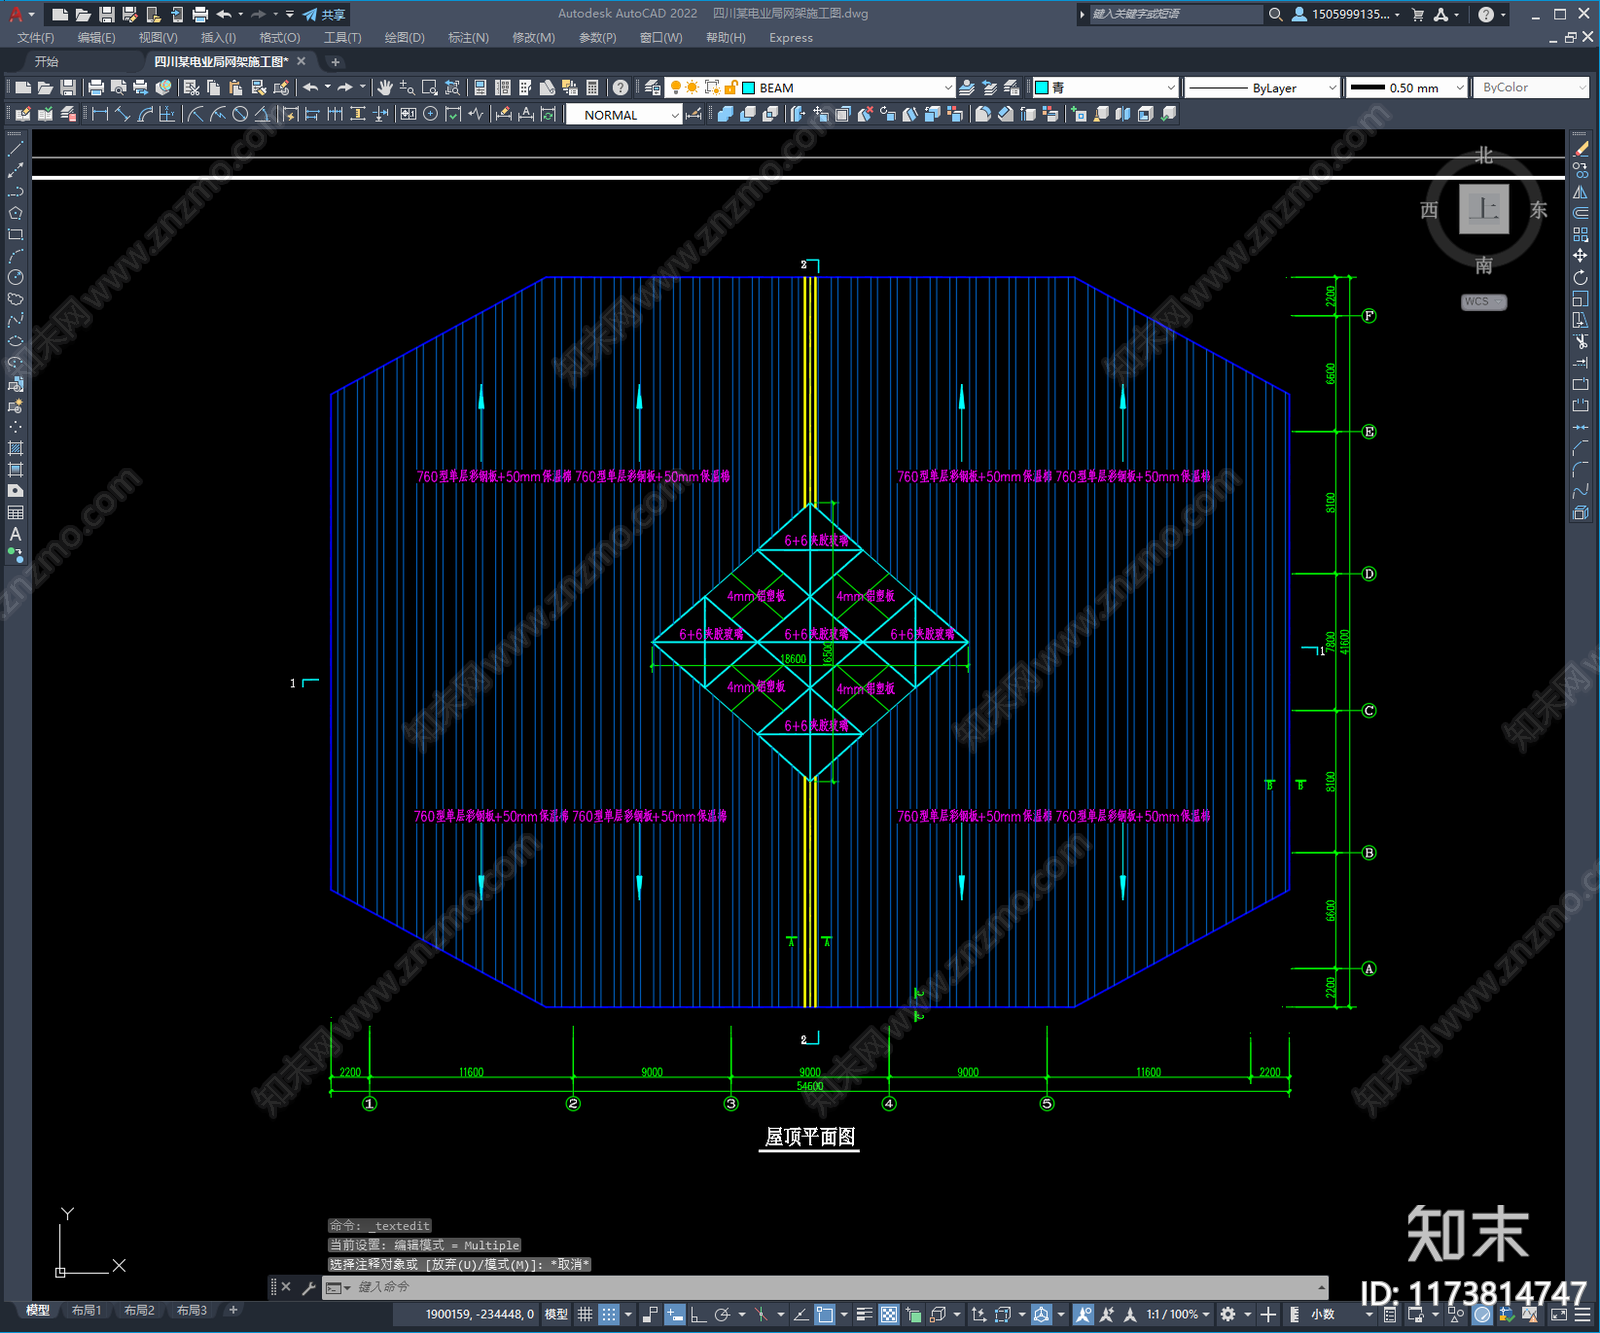Click the Customization hamburger icon in status bar
1600x1333 pixels.
[1582, 1314]
